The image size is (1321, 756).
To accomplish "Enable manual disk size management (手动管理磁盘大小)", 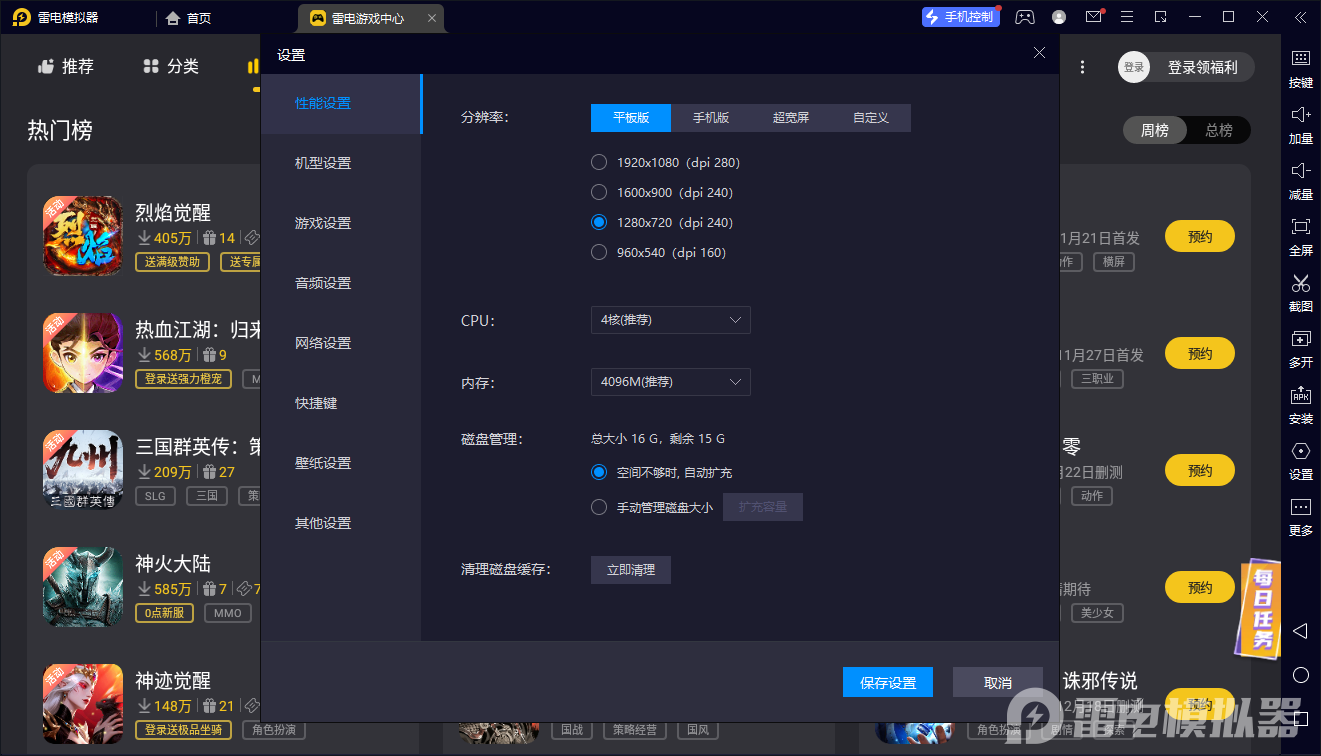I will pyautogui.click(x=599, y=506).
